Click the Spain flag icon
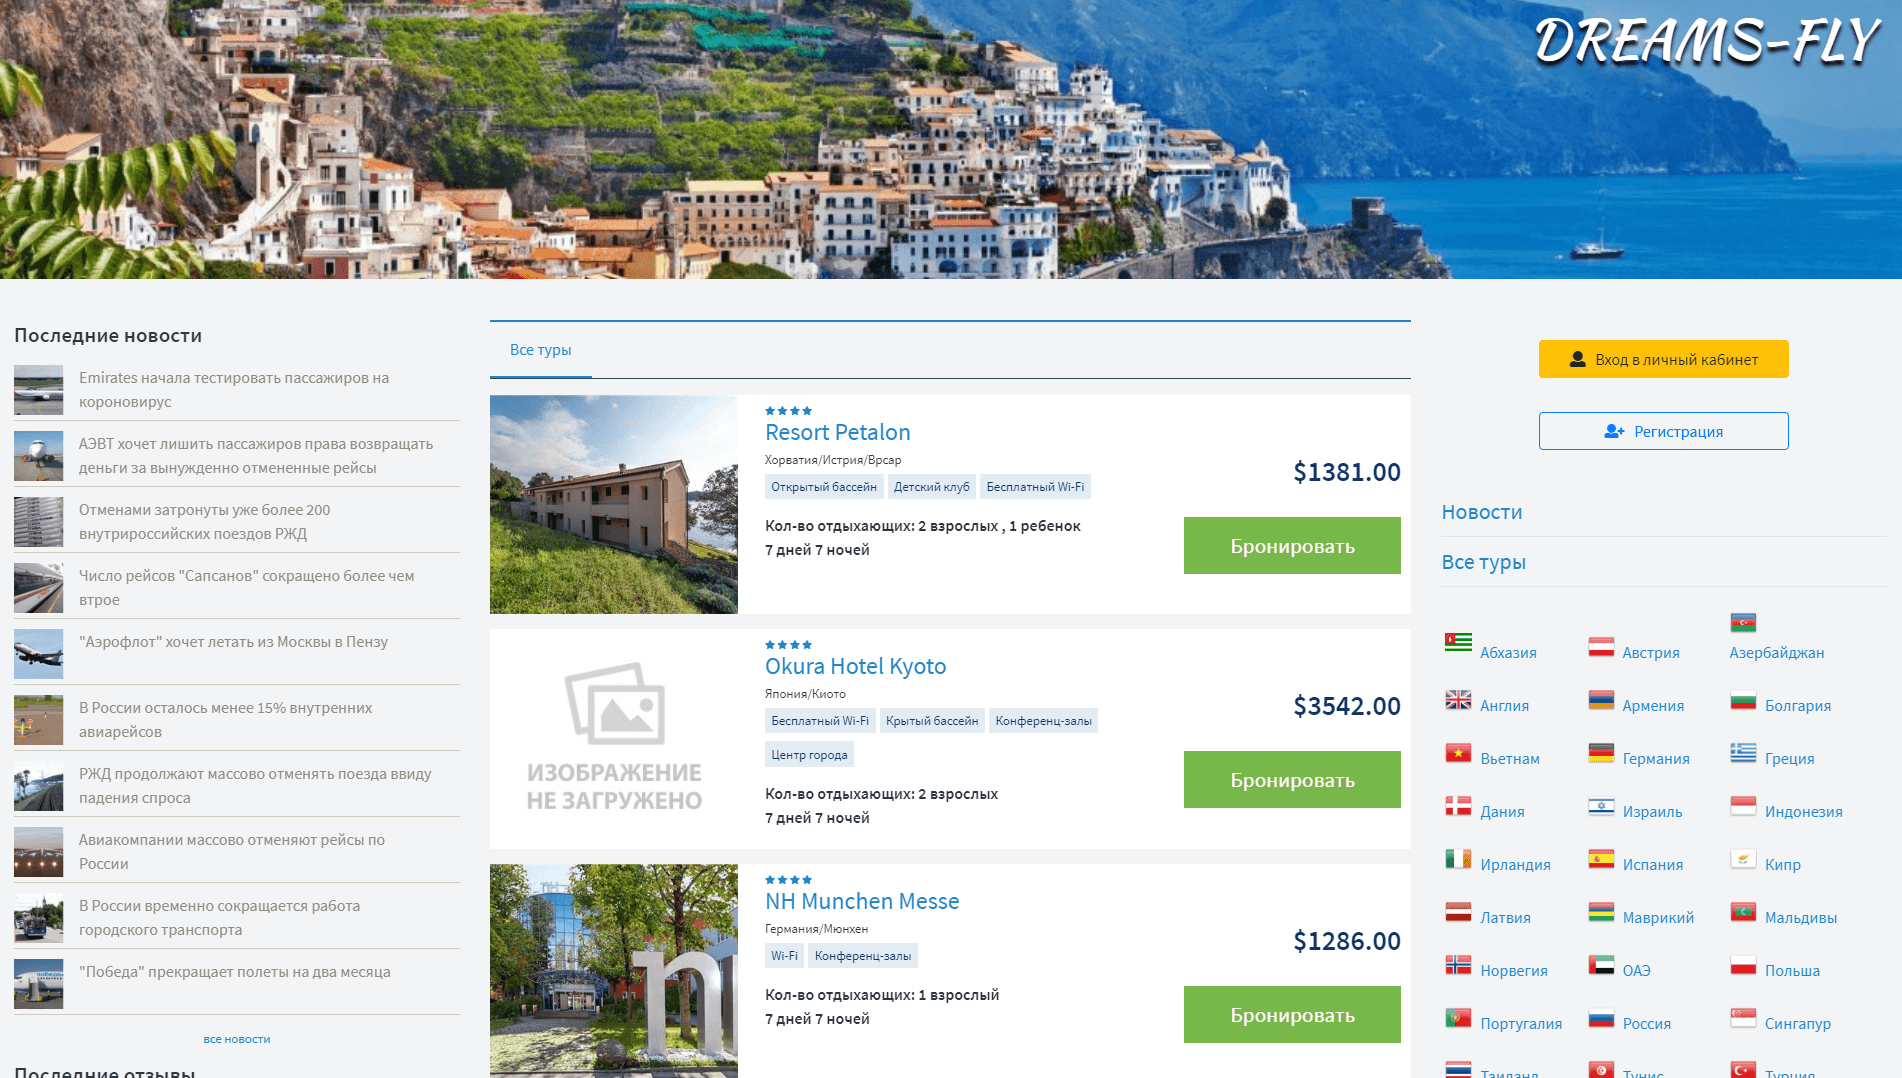 tap(1601, 859)
